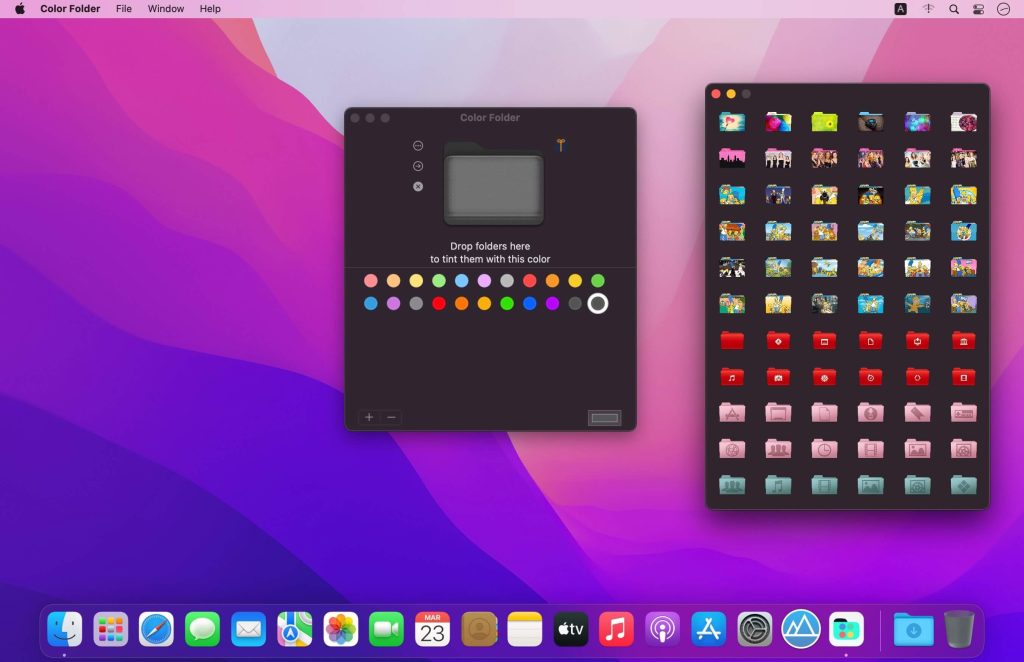Select the red gear folder icon
The width and height of the screenshot is (1024, 662).
tap(825, 377)
